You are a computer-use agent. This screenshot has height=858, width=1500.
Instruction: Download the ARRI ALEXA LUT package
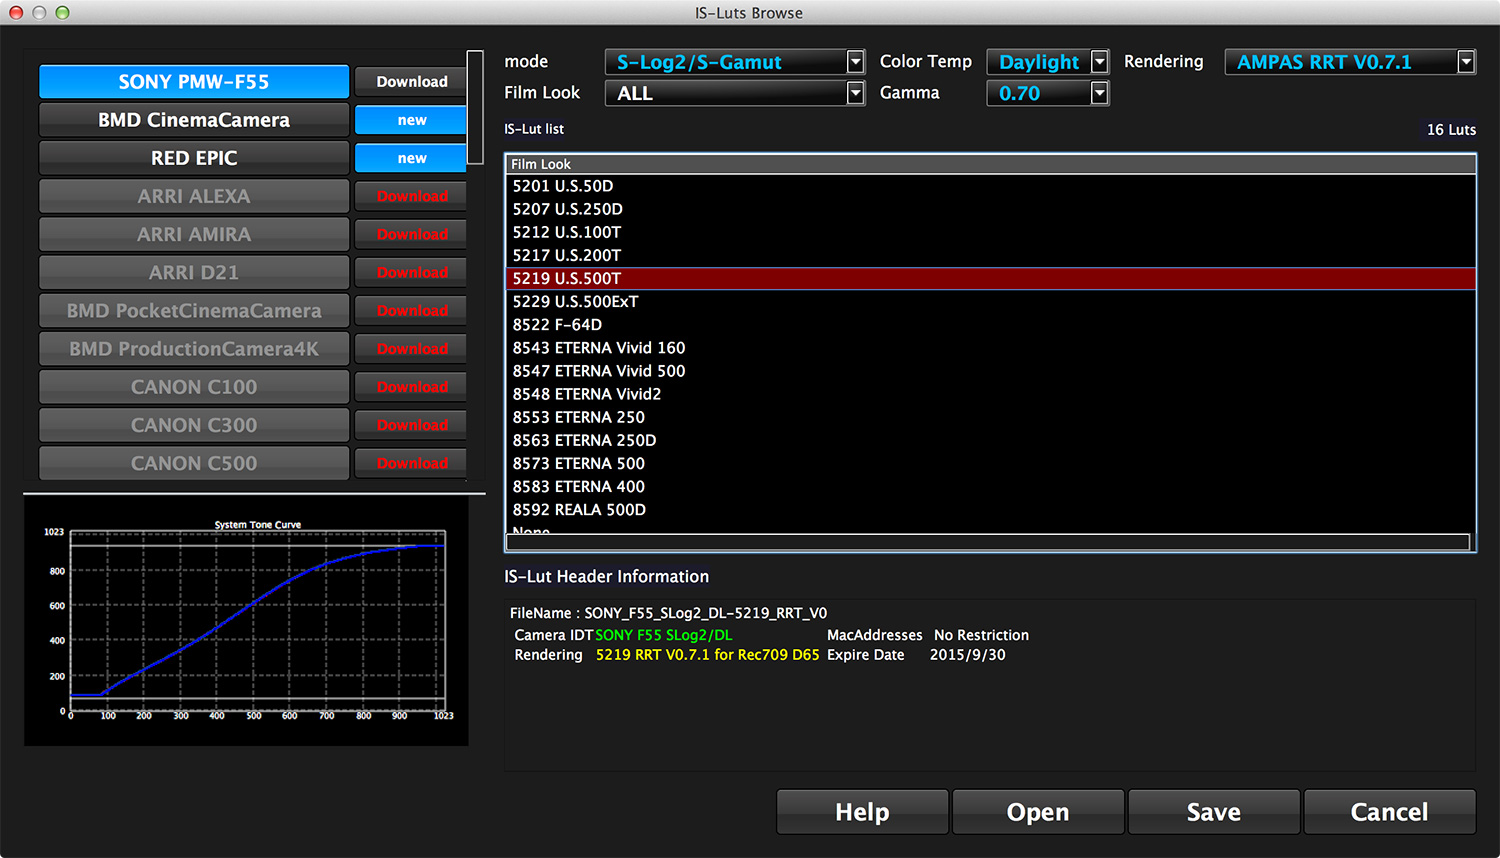tap(411, 197)
